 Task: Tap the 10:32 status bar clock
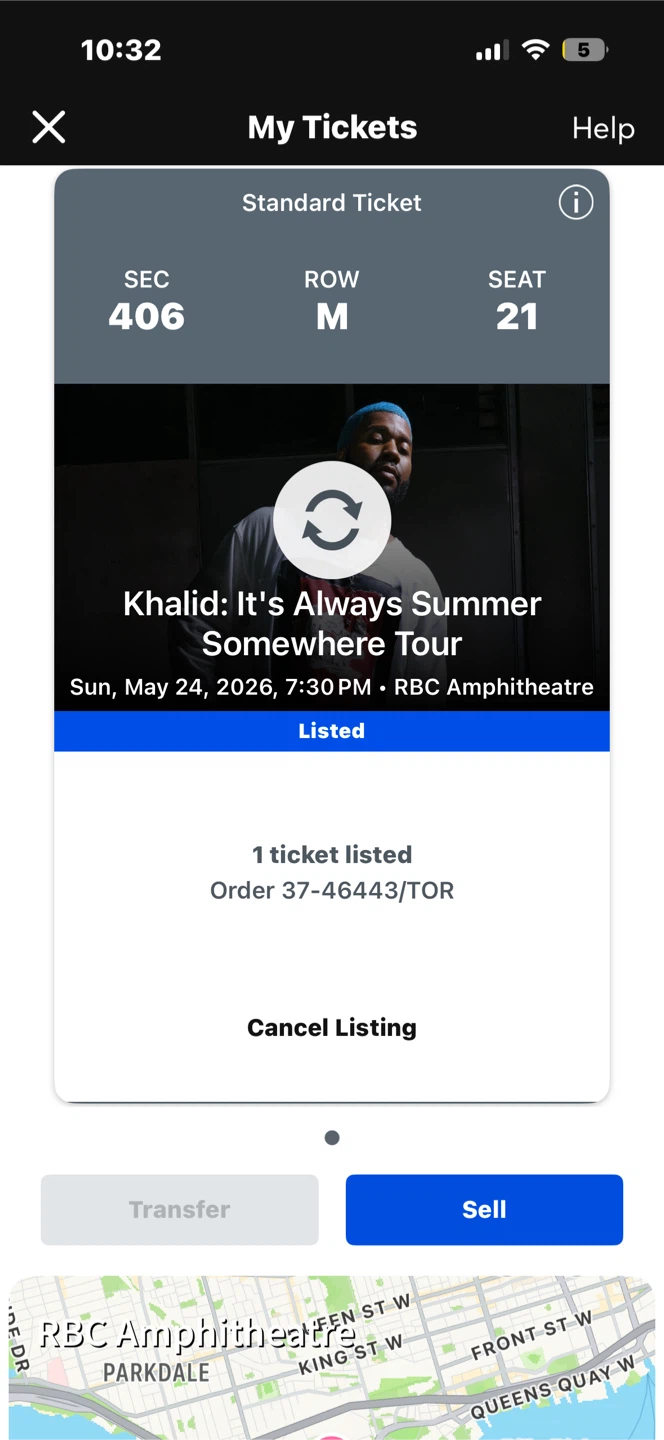click(x=121, y=50)
